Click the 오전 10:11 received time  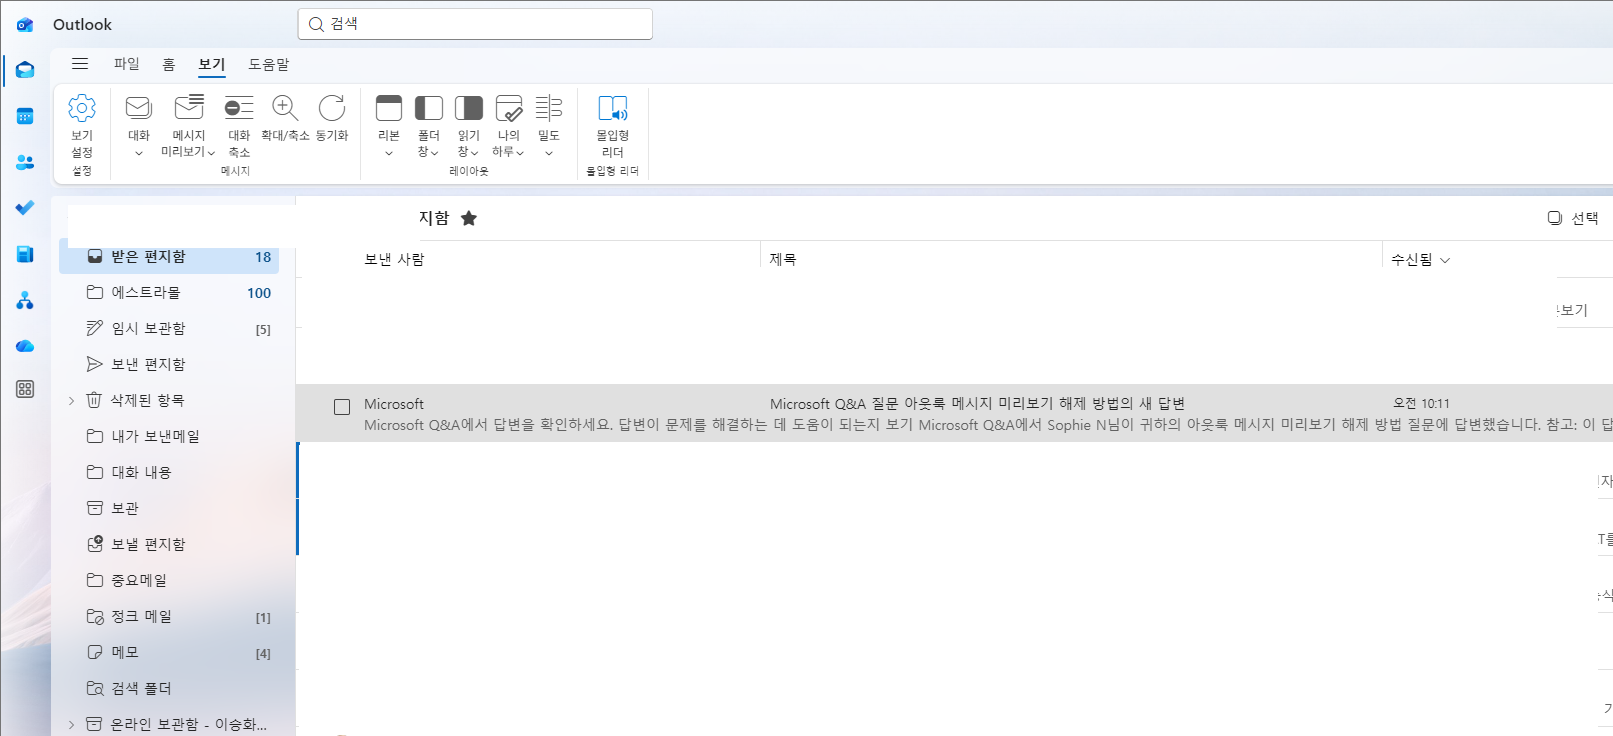(x=1421, y=404)
